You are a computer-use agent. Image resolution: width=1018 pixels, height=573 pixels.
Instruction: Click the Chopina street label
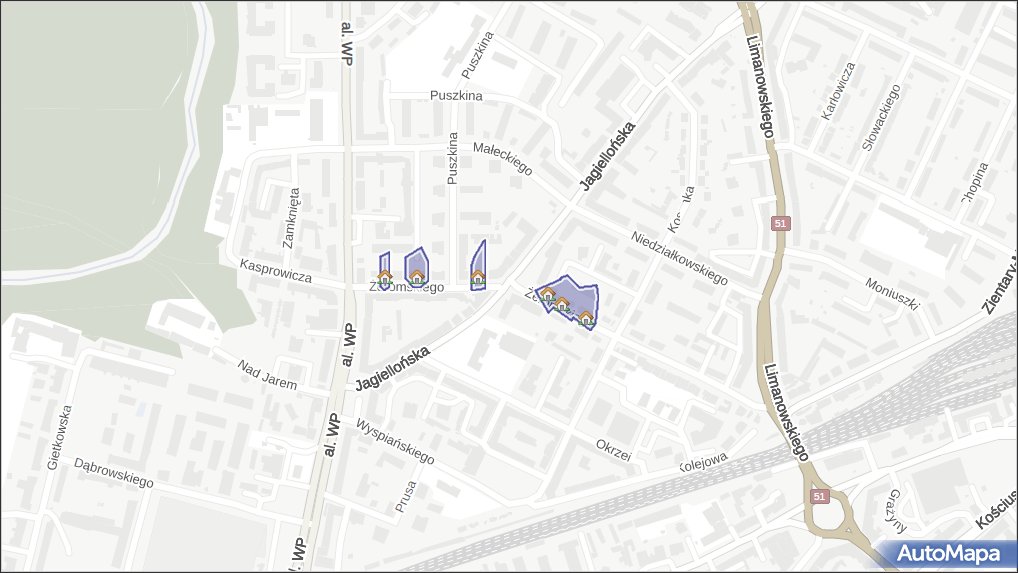click(x=976, y=182)
